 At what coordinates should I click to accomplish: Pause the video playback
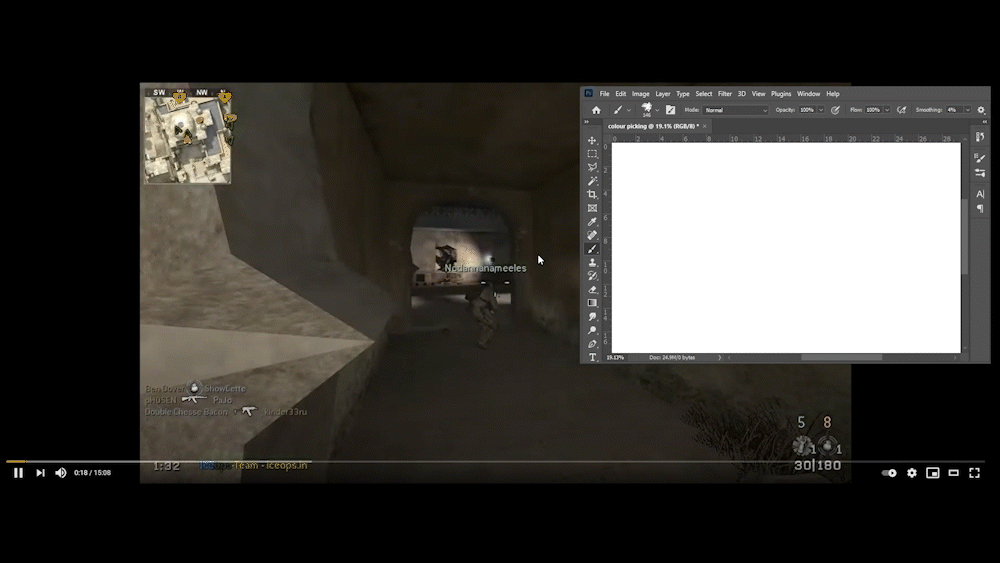(18, 473)
